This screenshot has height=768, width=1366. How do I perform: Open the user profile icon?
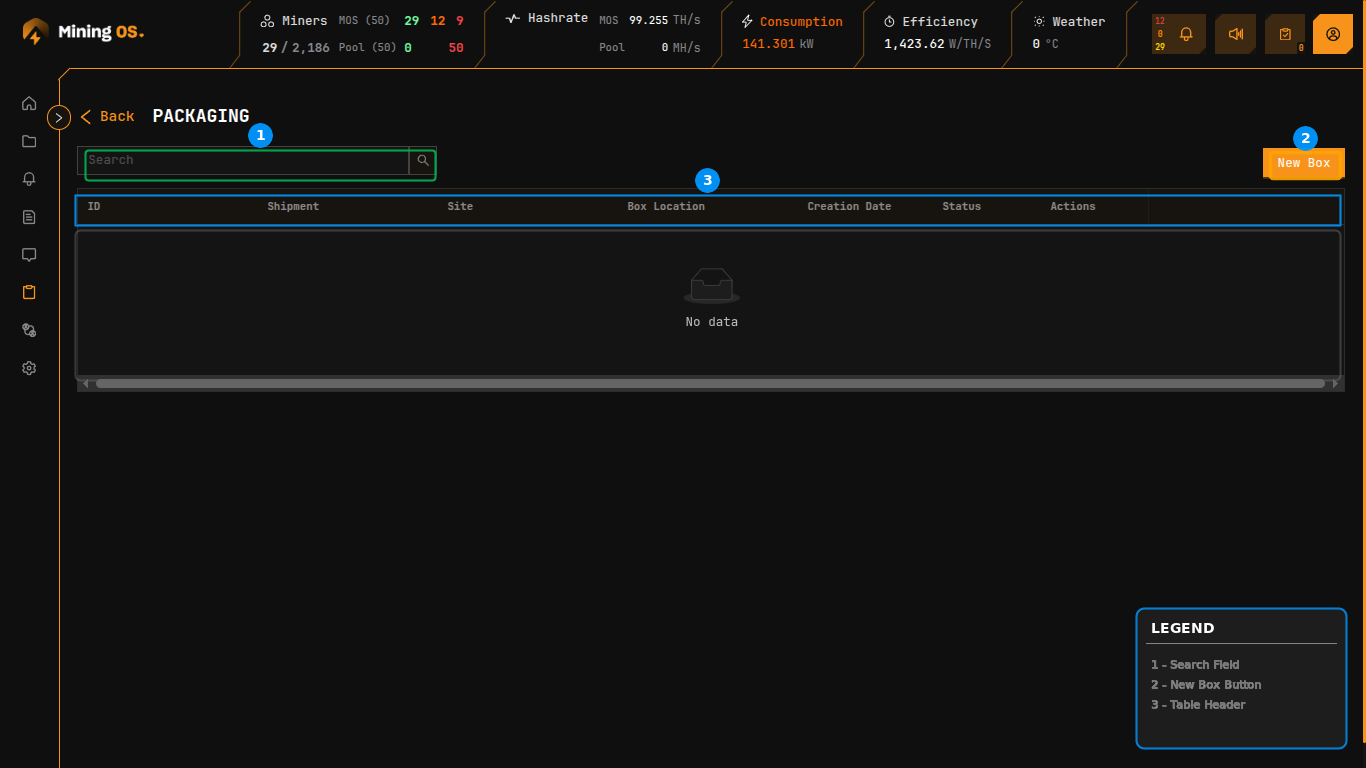point(1332,34)
